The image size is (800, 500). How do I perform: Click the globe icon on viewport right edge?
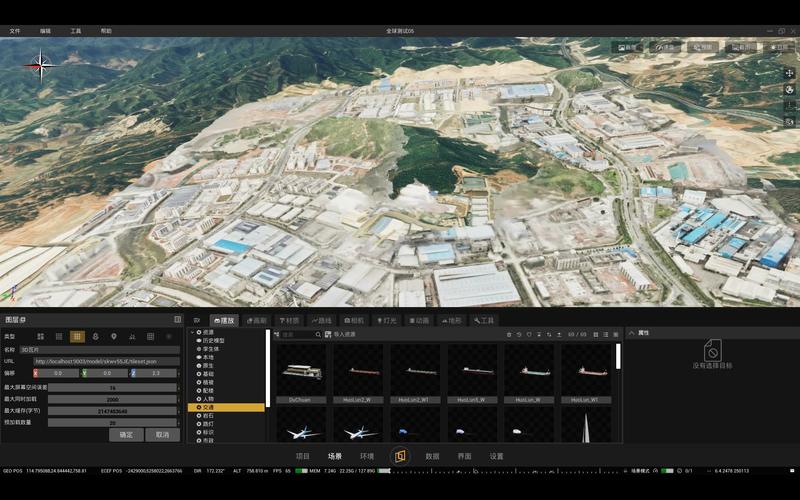789,90
